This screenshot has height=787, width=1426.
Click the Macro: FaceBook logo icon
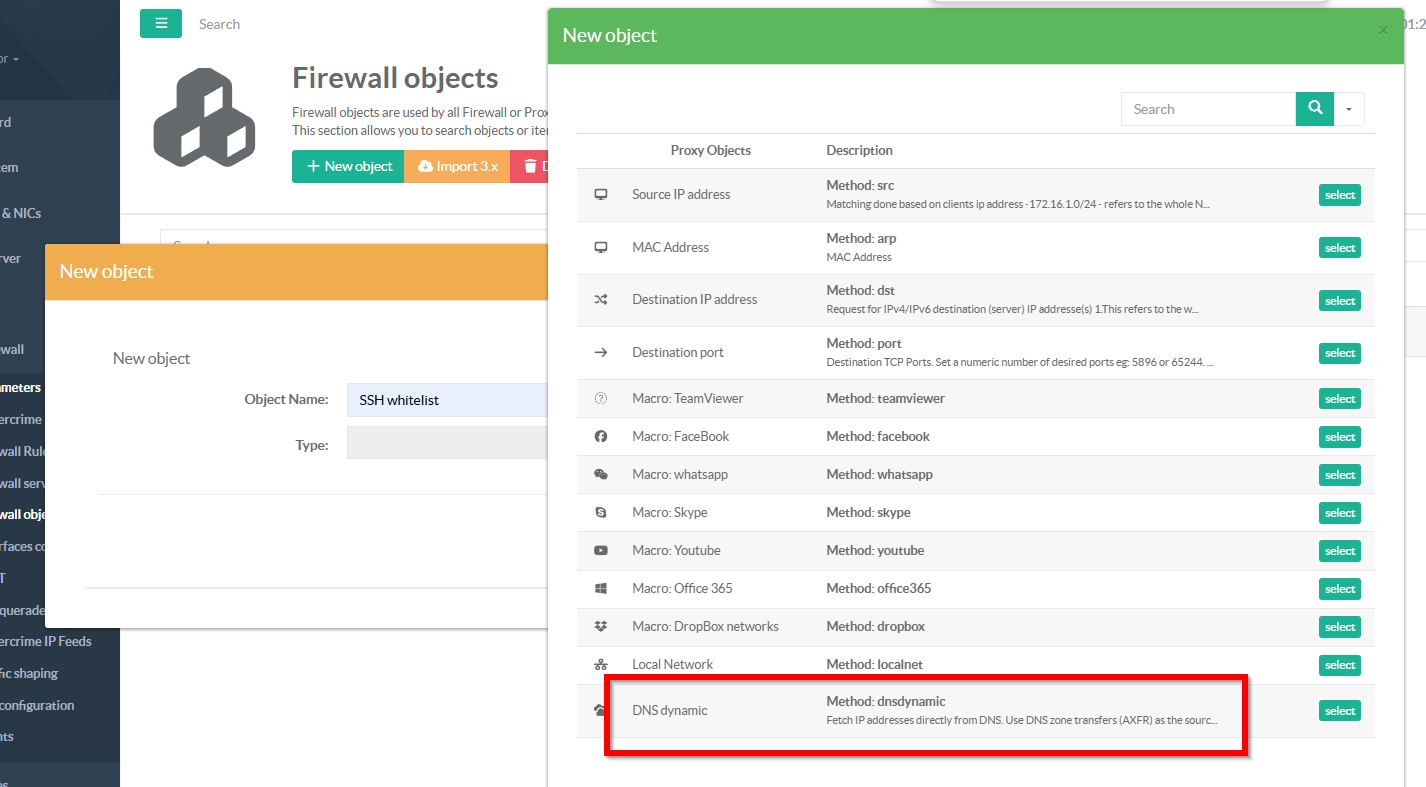tap(601, 437)
